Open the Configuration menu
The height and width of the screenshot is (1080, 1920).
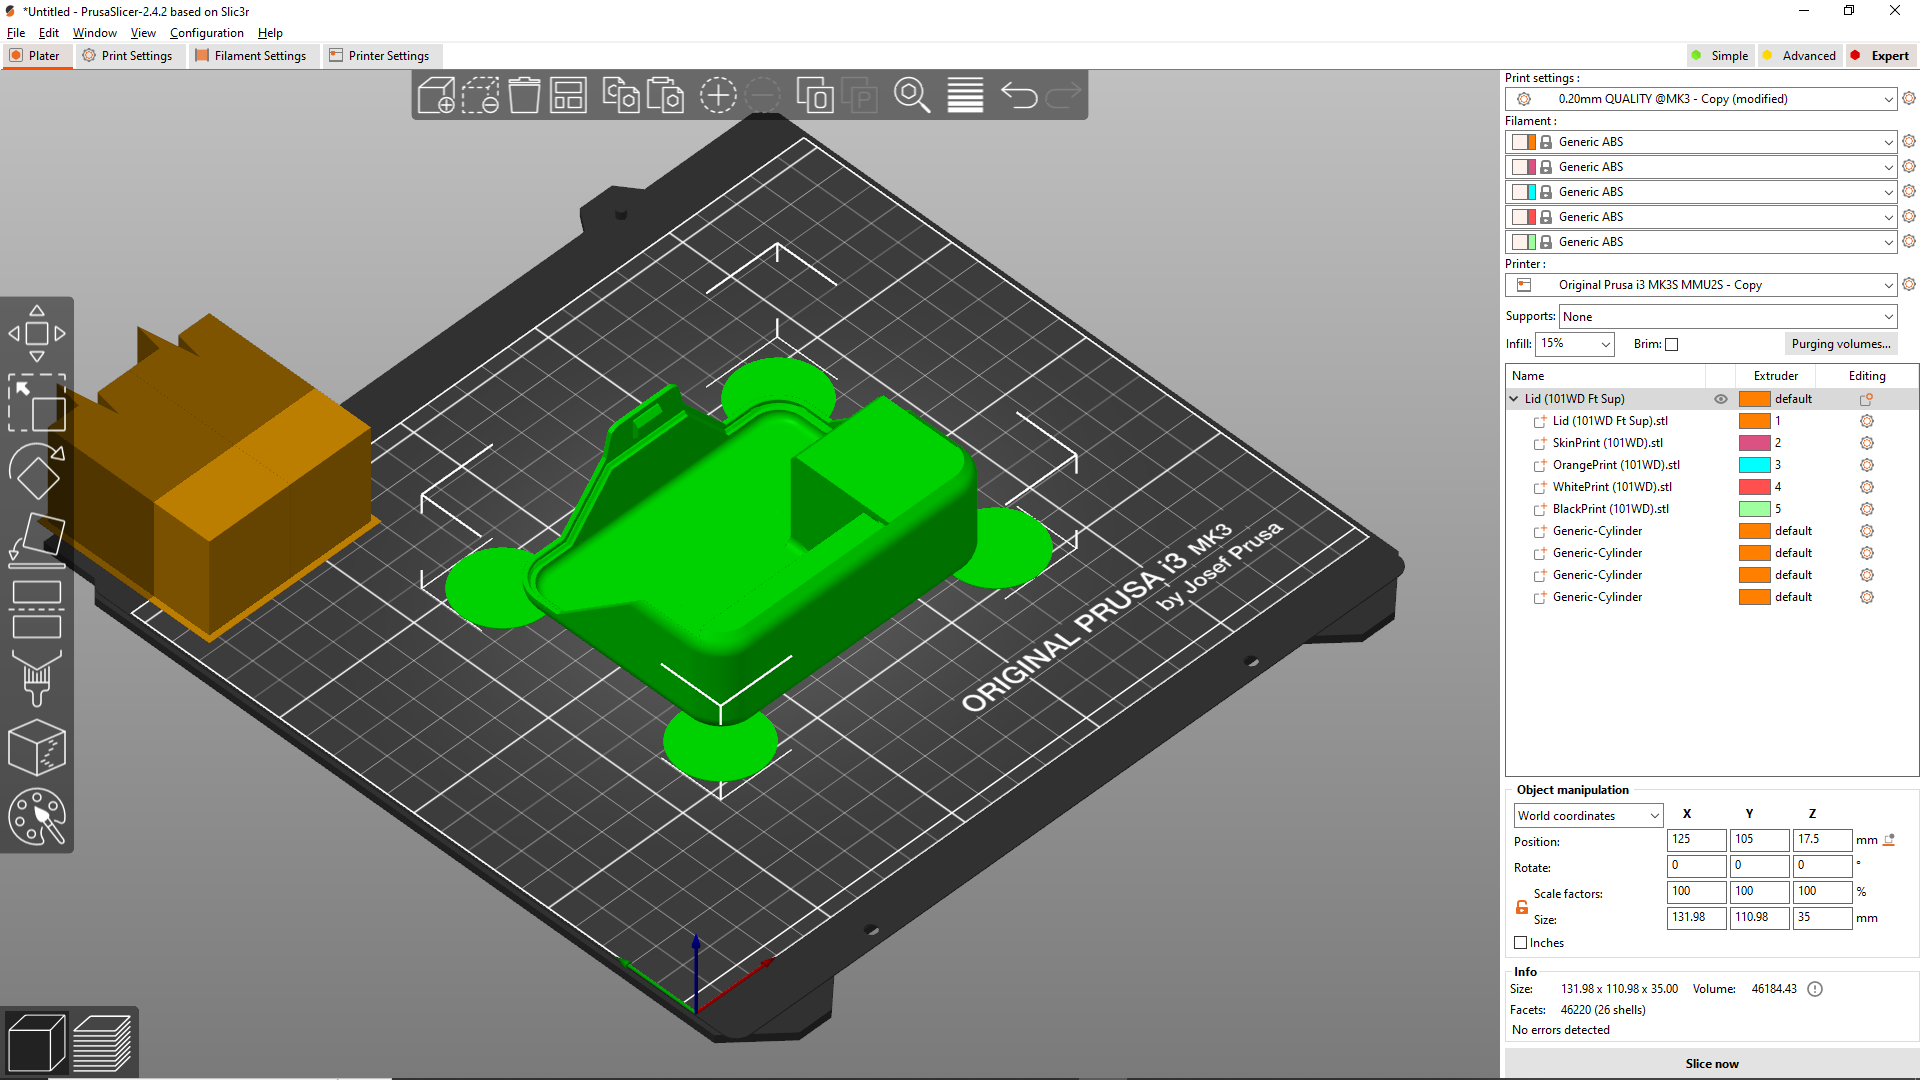point(206,33)
